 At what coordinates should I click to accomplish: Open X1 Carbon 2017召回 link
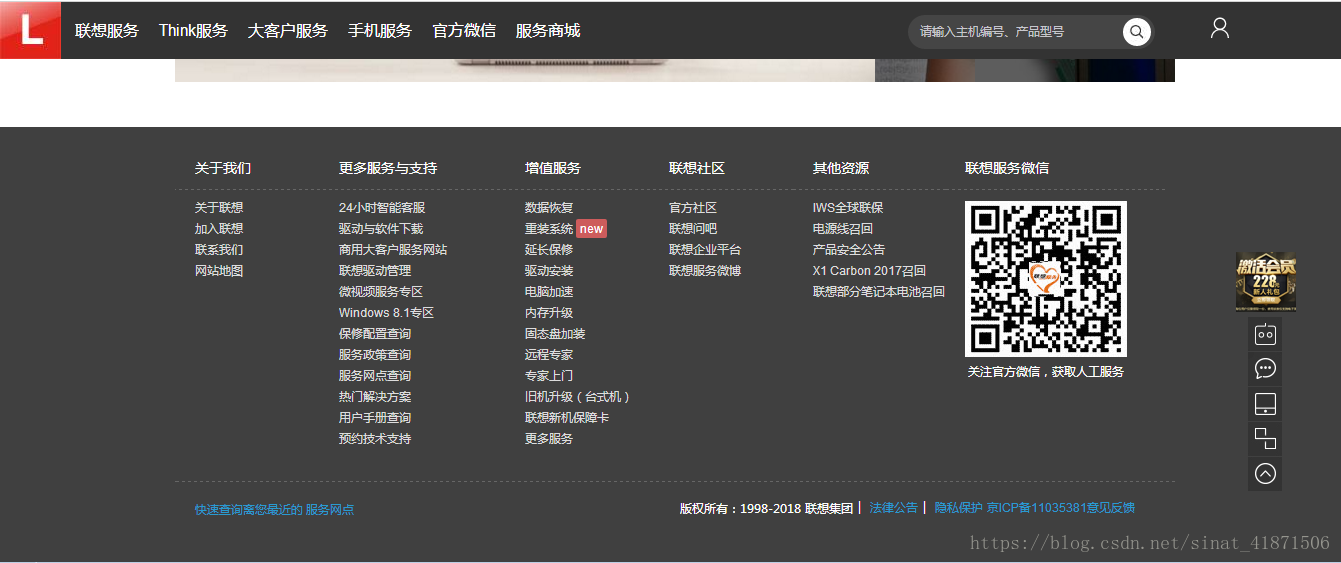coord(870,271)
